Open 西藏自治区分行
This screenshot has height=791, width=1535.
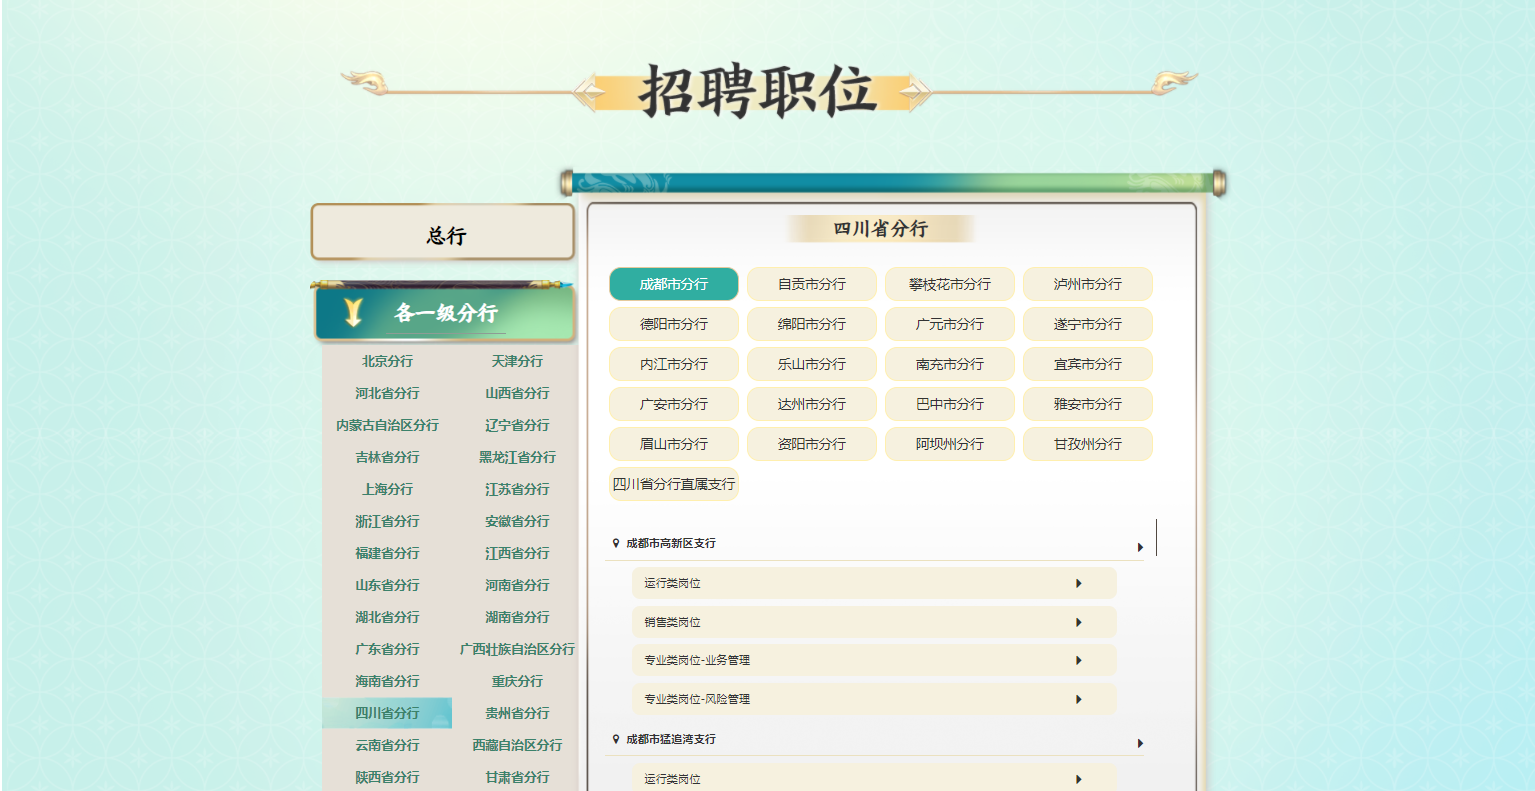pyautogui.click(x=517, y=745)
